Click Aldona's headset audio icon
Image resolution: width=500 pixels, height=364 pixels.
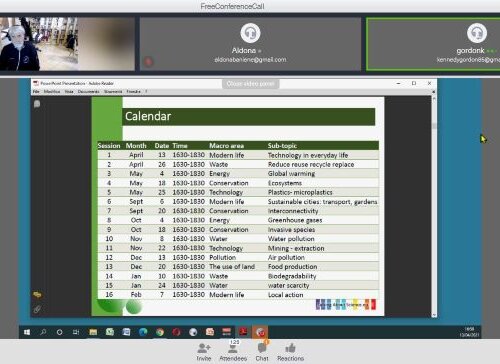point(250,33)
